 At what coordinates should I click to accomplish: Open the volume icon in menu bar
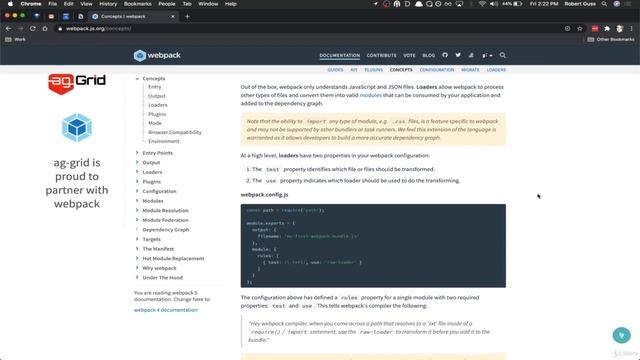pyautogui.click(x=493, y=4)
